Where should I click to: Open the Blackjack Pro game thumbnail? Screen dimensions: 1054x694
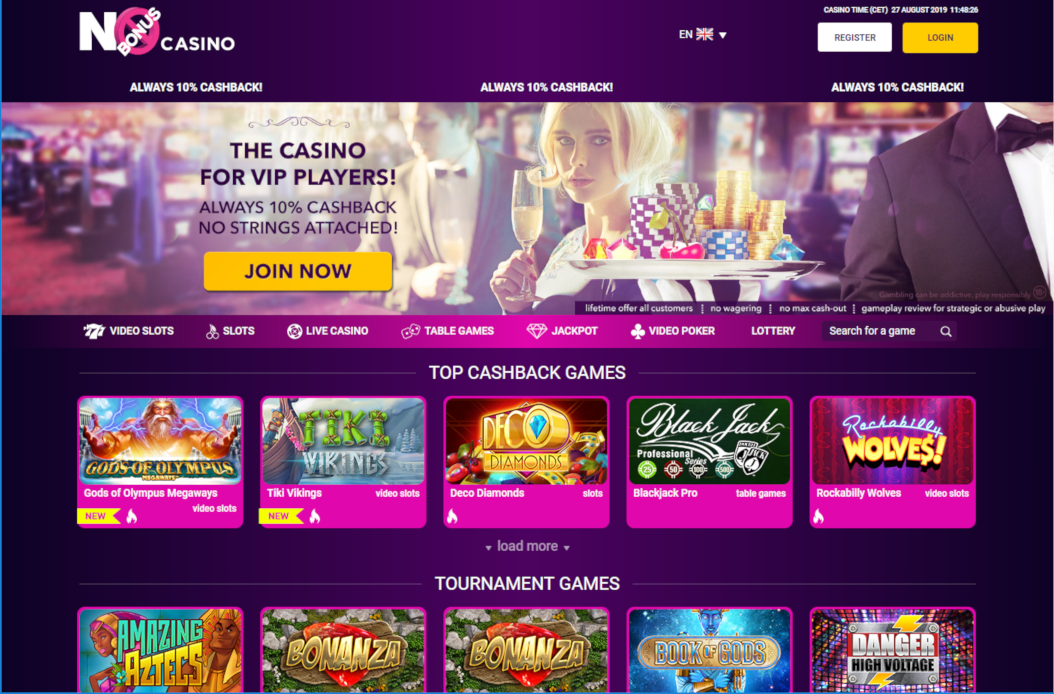(709, 440)
